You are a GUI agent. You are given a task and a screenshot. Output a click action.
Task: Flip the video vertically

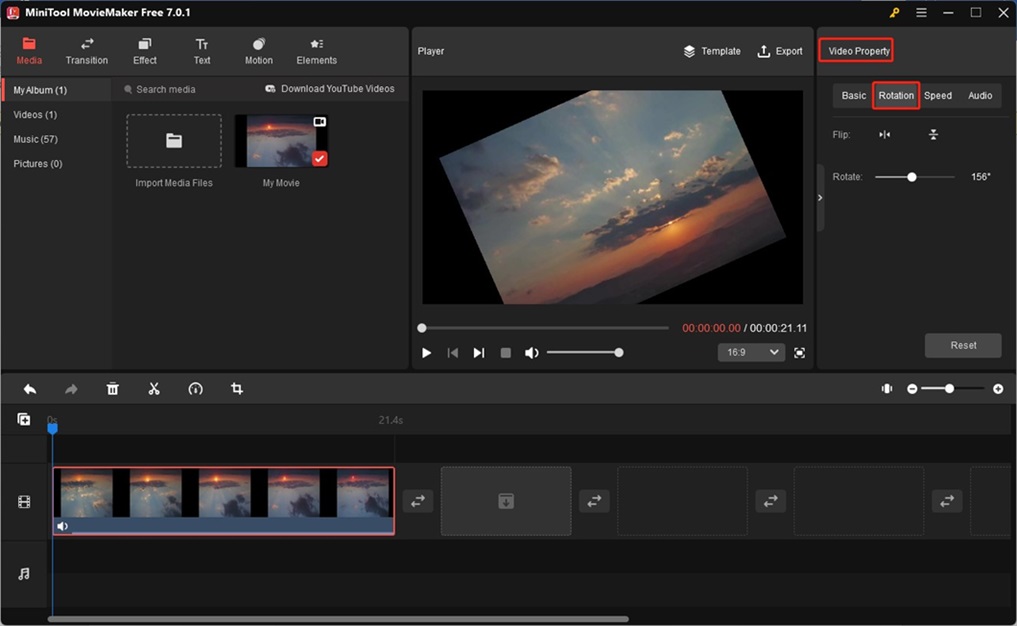[933, 134]
